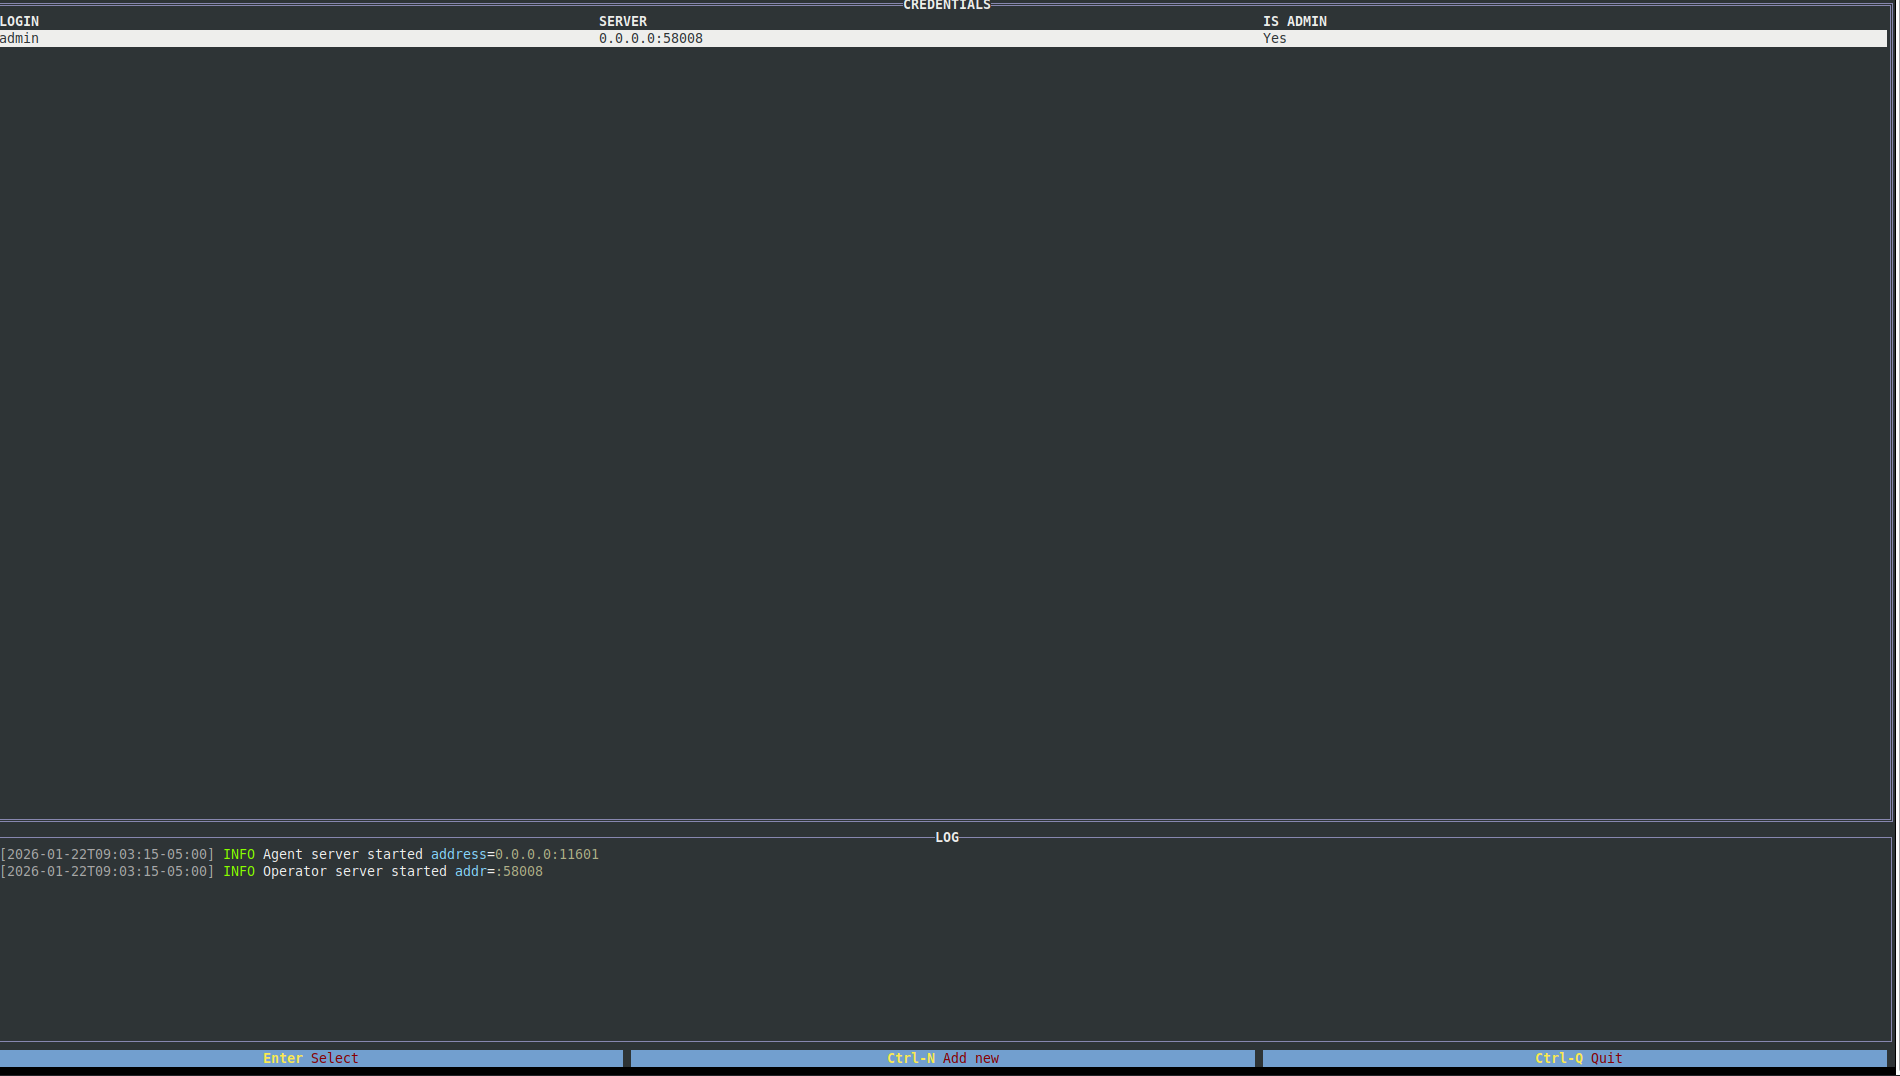The width and height of the screenshot is (1900, 1076).
Task: Focus the LOG panel title
Action: point(946,837)
